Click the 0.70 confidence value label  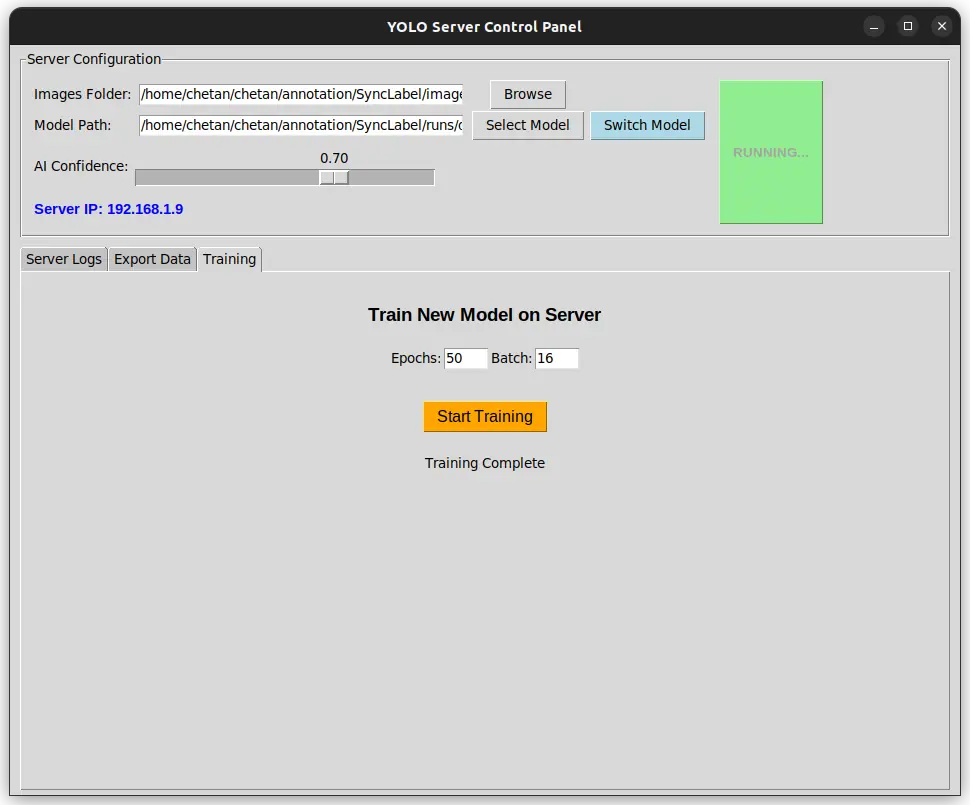(x=335, y=157)
